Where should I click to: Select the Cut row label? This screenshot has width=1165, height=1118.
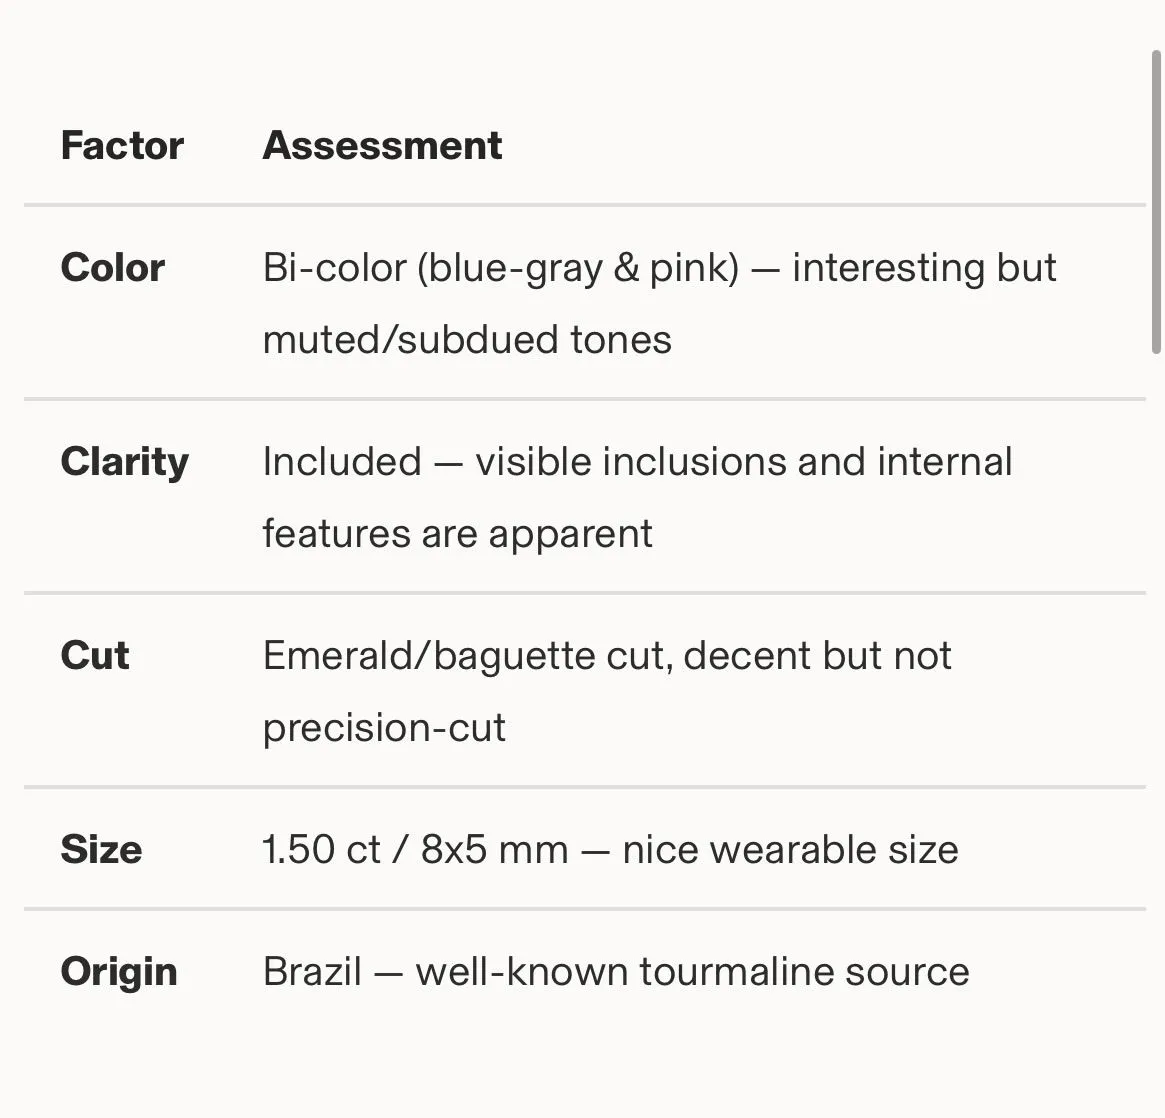pos(95,655)
